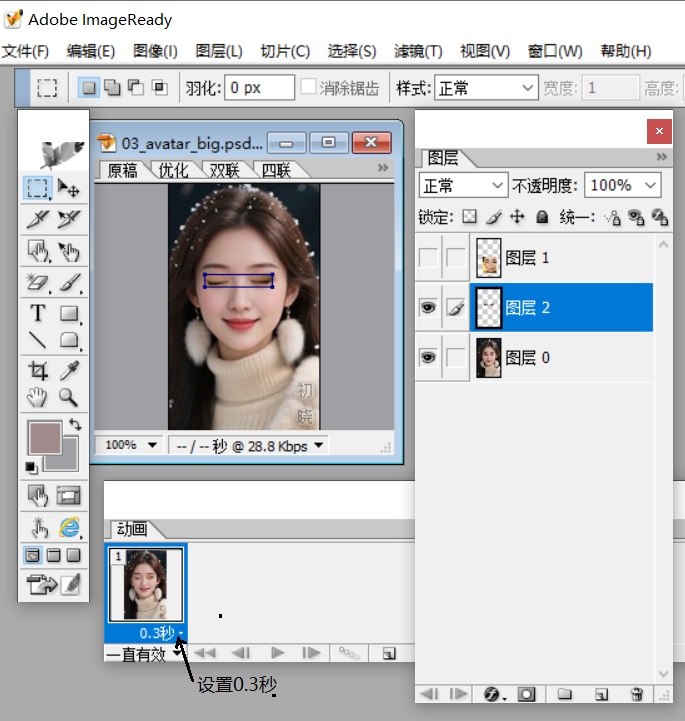Open the 滤镜(T) menu

[x=418, y=51]
